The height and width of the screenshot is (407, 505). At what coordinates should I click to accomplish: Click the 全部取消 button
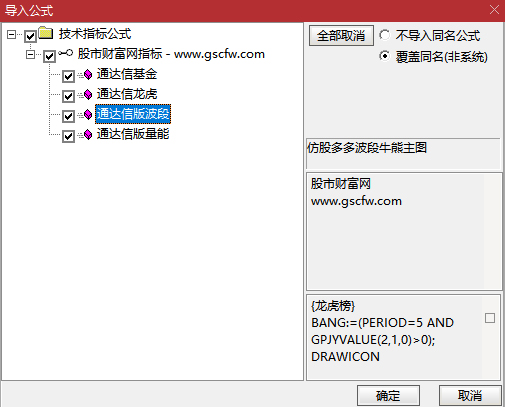click(x=341, y=35)
